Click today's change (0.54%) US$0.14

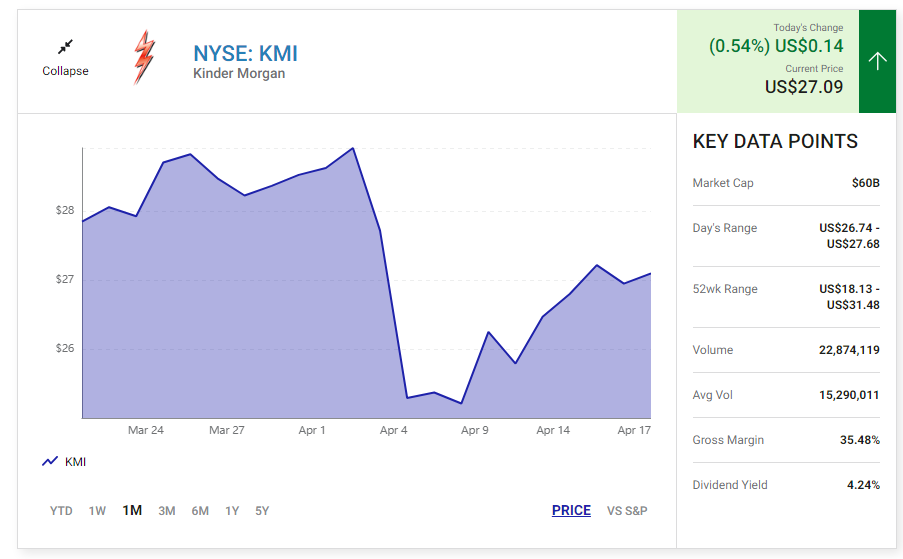(x=776, y=45)
